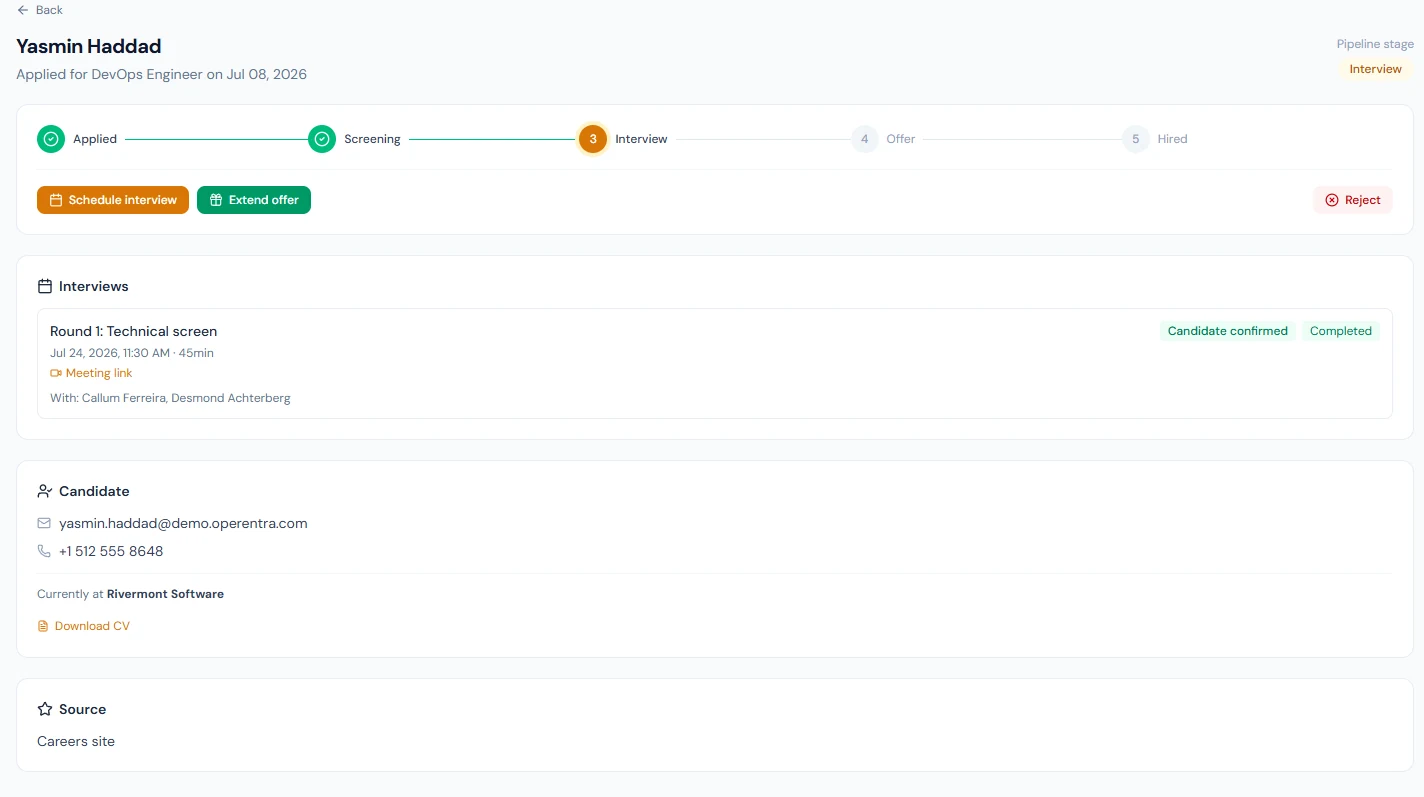Click the Candidate confirmed status badge

pos(1227,331)
